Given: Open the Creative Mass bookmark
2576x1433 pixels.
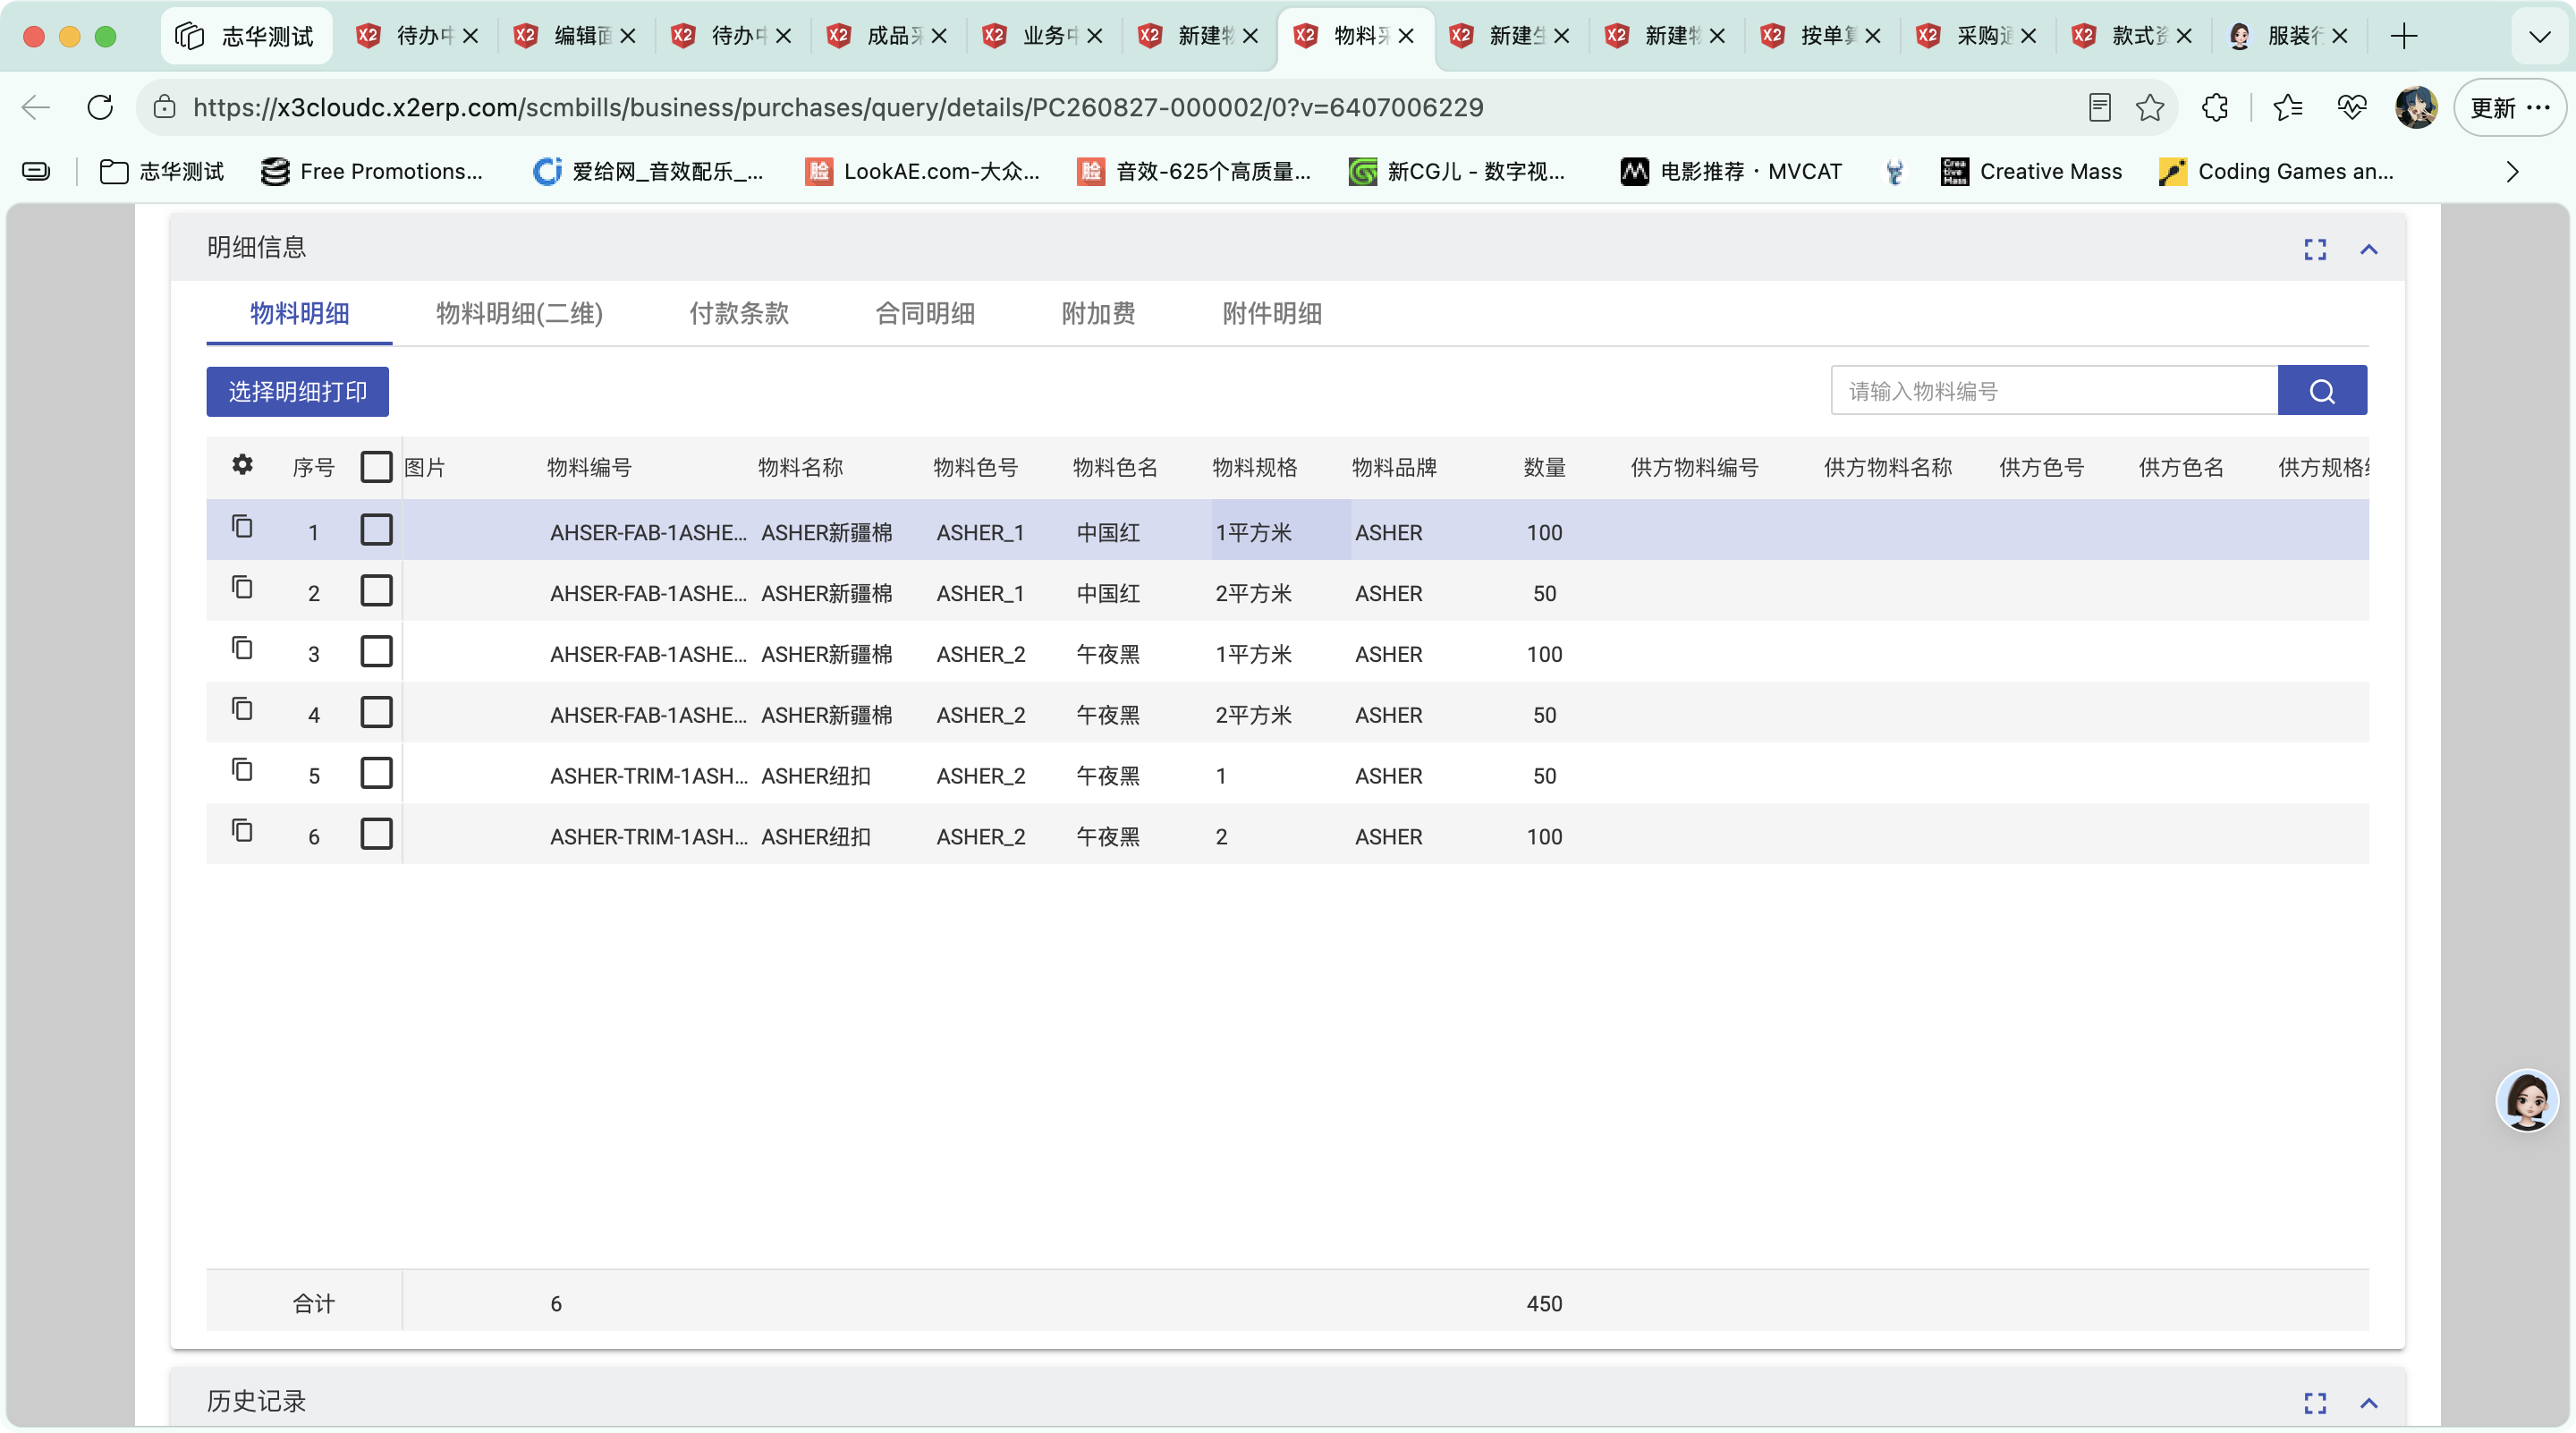Looking at the screenshot, I should [x=2031, y=172].
